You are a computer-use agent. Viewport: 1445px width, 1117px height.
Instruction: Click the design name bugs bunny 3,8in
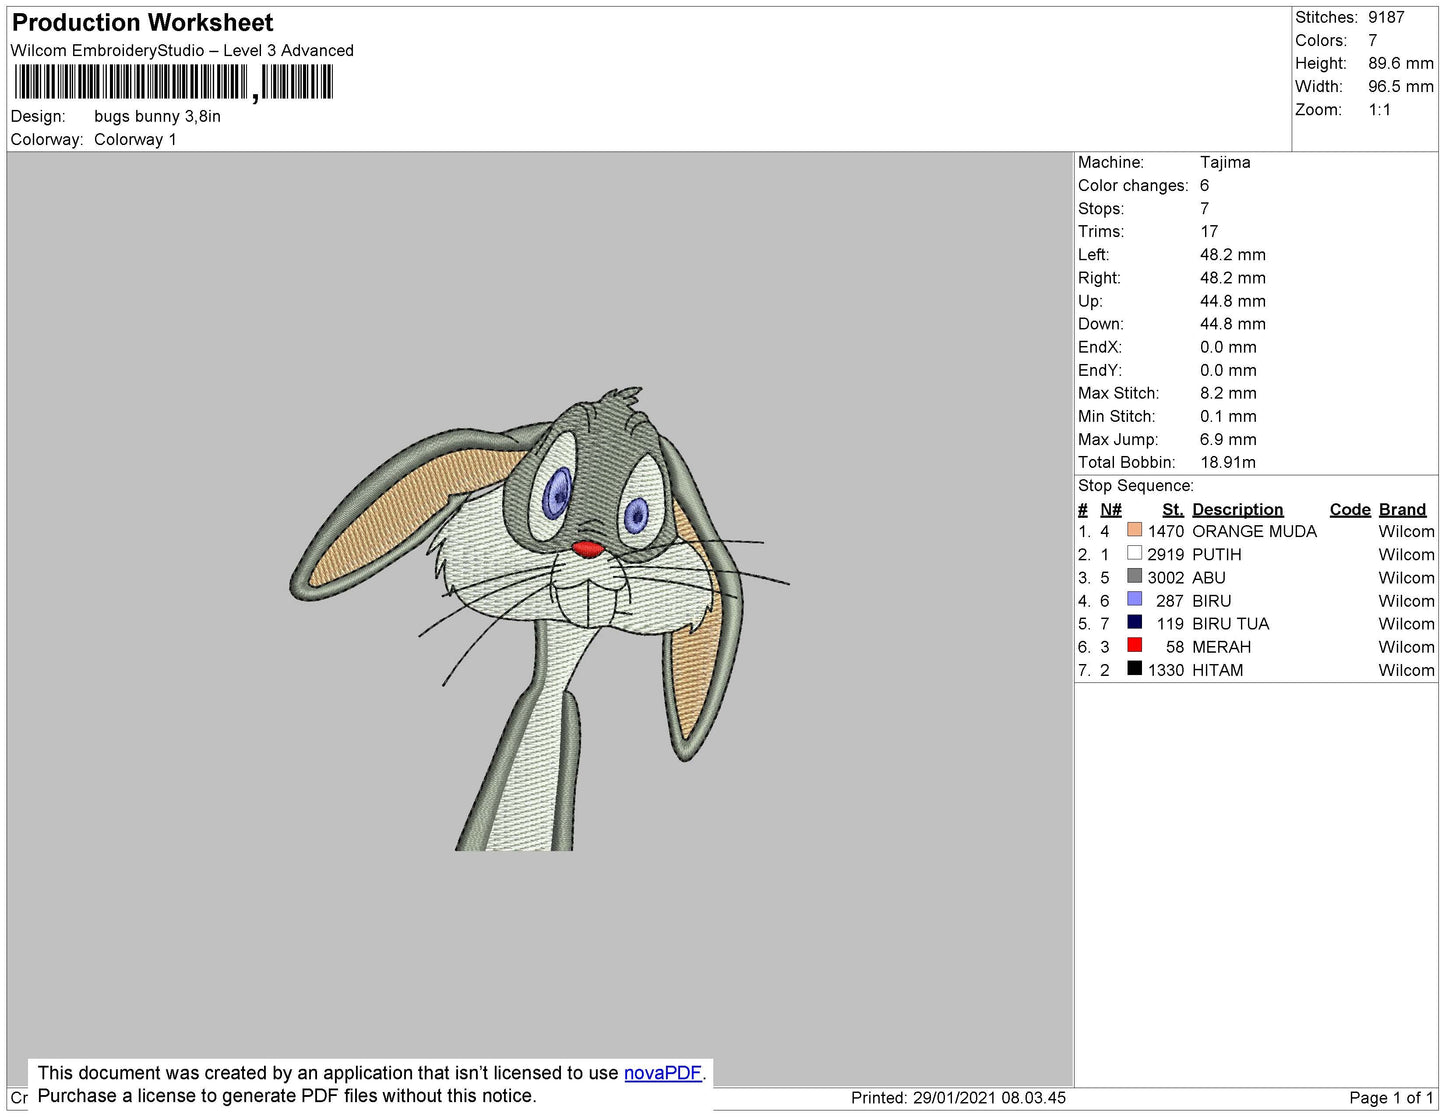pos(157,116)
